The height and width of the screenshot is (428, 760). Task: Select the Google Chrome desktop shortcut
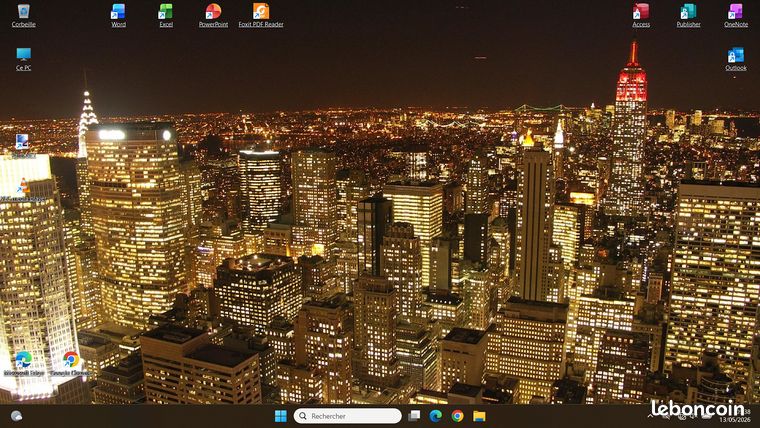tap(71, 364)
